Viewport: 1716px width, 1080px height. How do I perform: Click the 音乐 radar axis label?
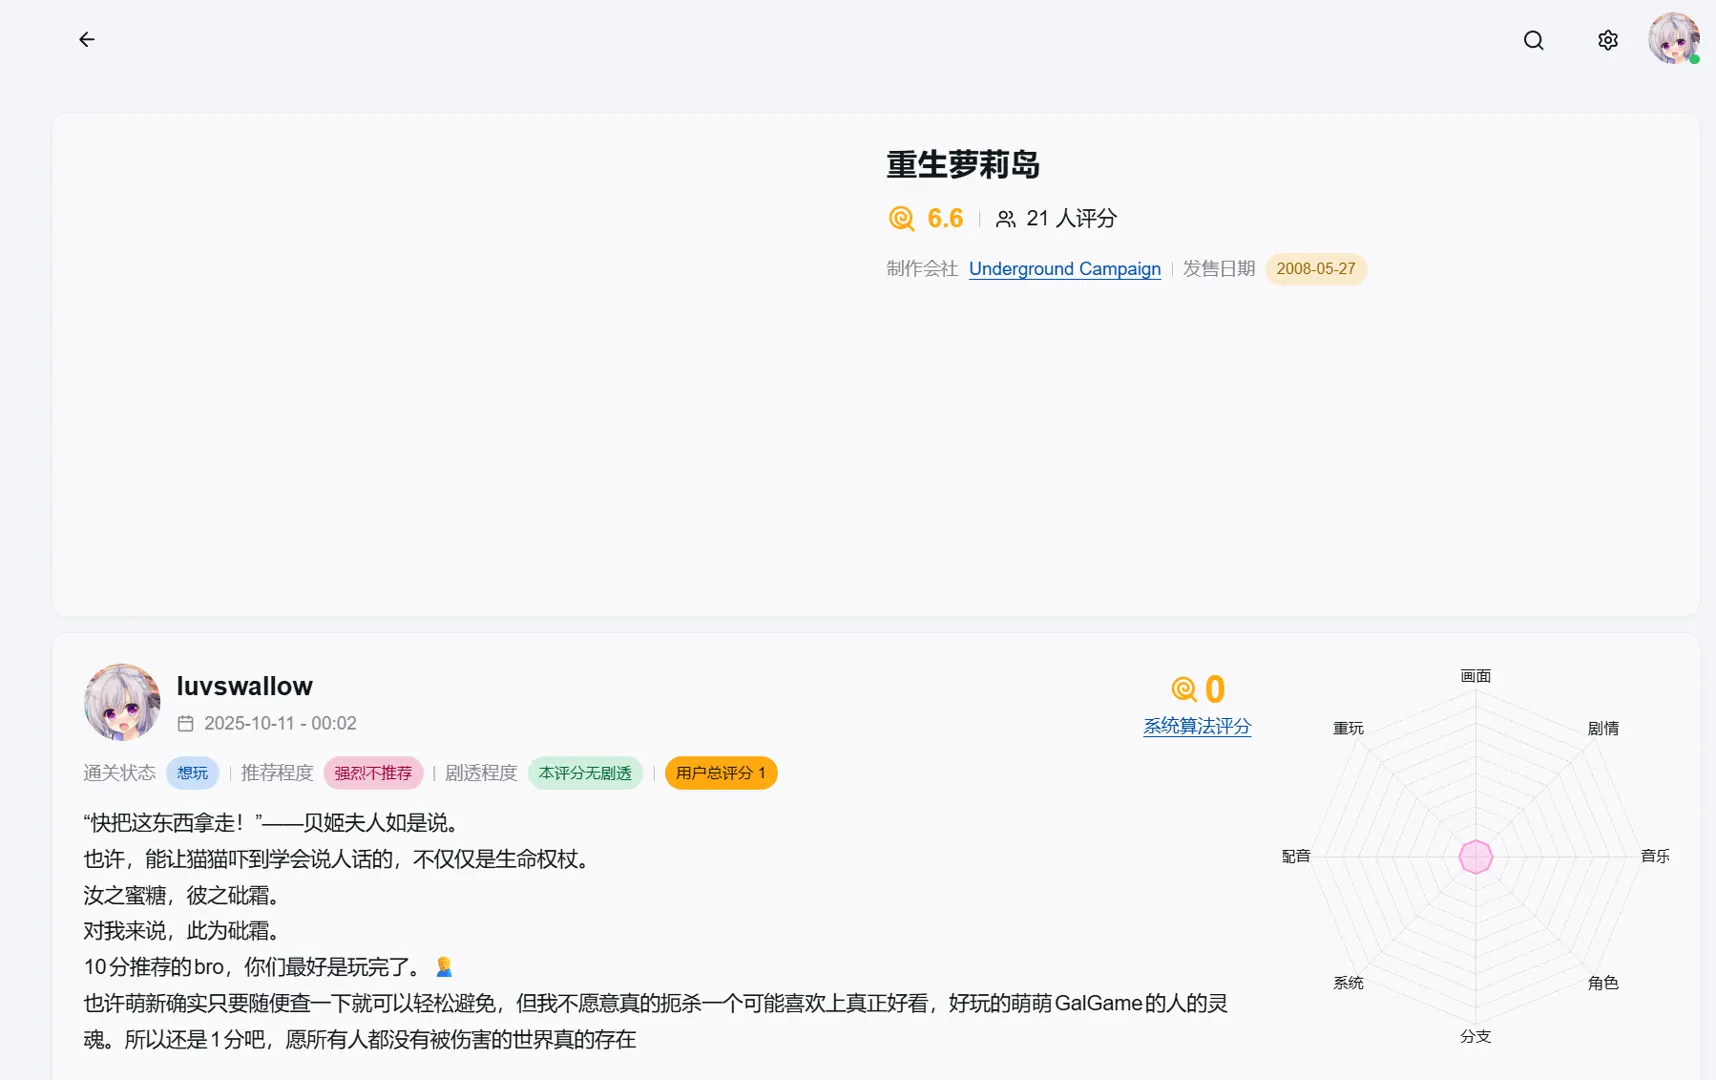click(x=1655, y=856)
